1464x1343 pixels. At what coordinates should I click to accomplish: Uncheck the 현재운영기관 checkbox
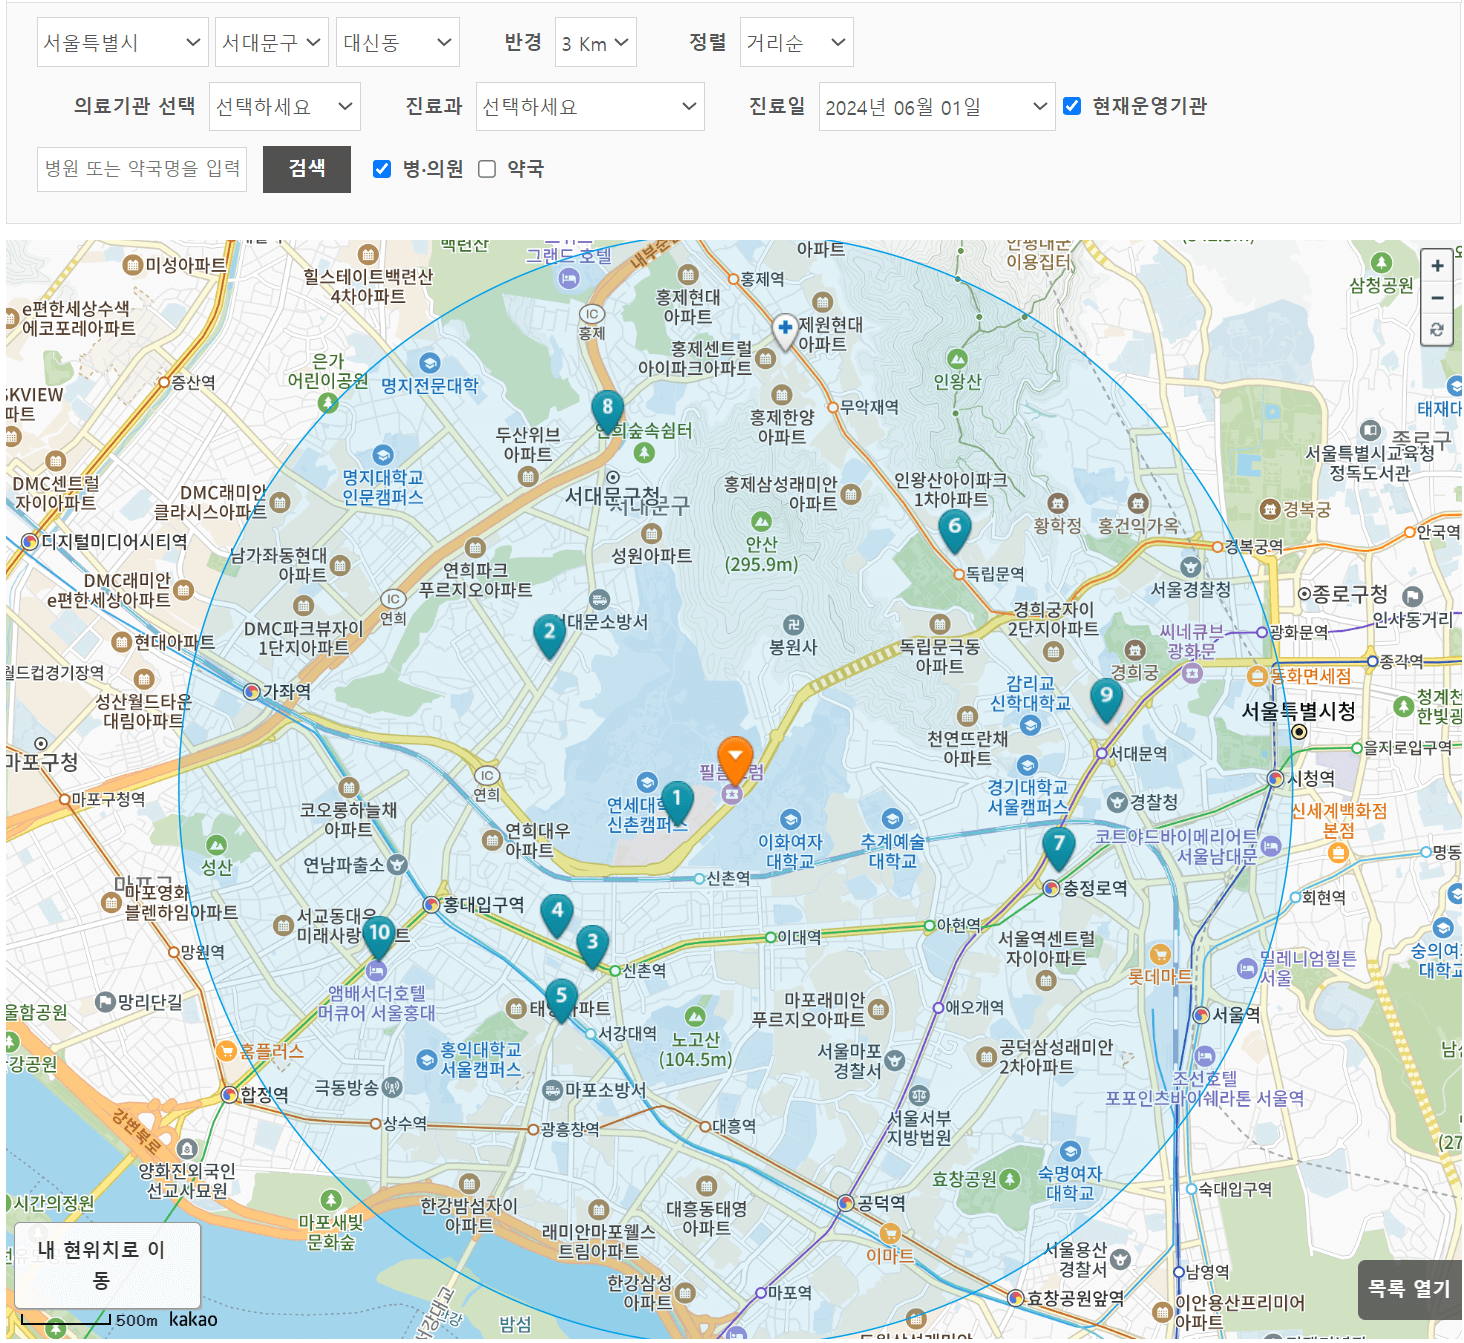(1072, 105)
